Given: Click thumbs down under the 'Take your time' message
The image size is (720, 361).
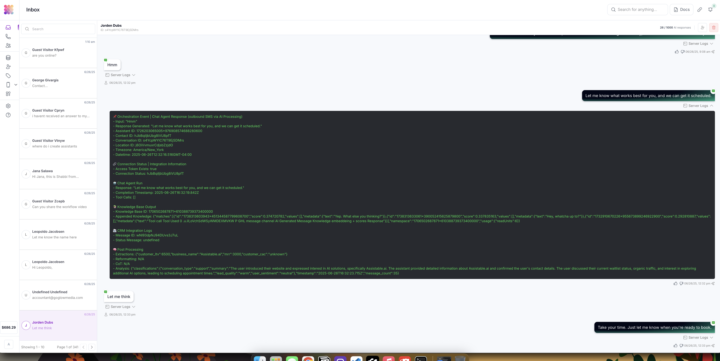Looking at the screenshot, I should (x=681, y=345).
